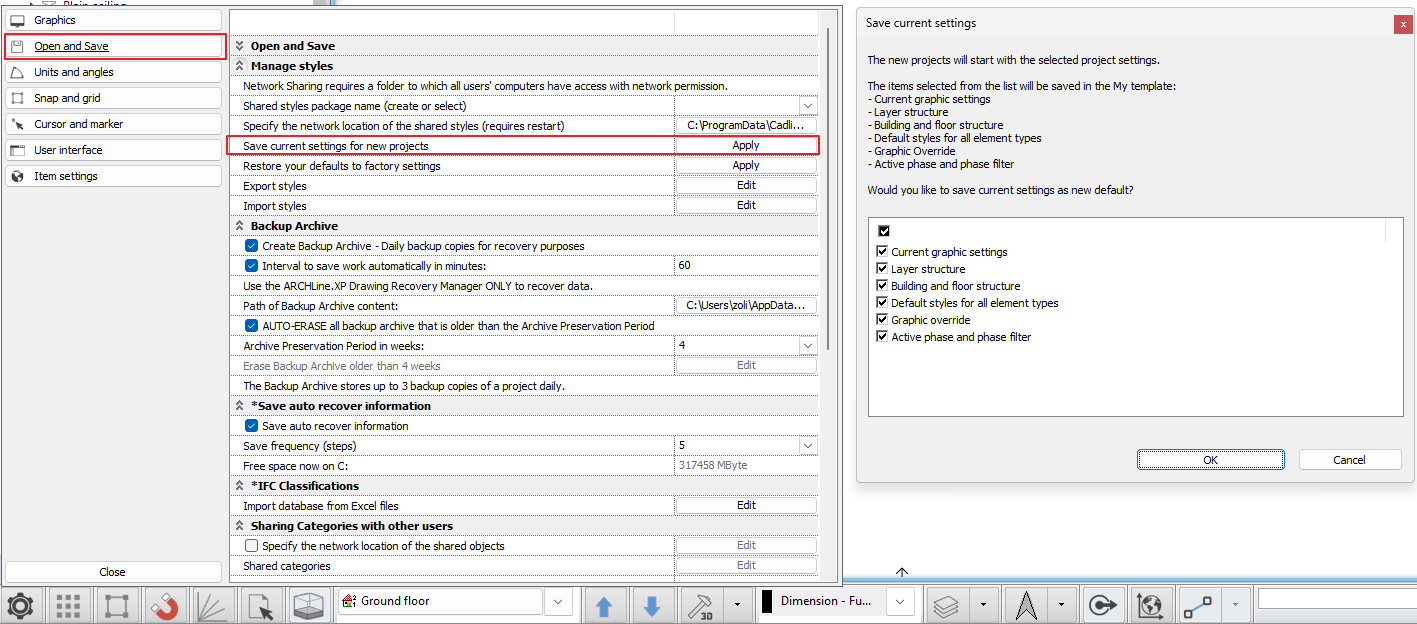Image resolution: width=1417 pixels, height=624 pixels.
Task: Confirm with OK in Save current settings
Action: pyautogui.click(x=1210, y=460)
